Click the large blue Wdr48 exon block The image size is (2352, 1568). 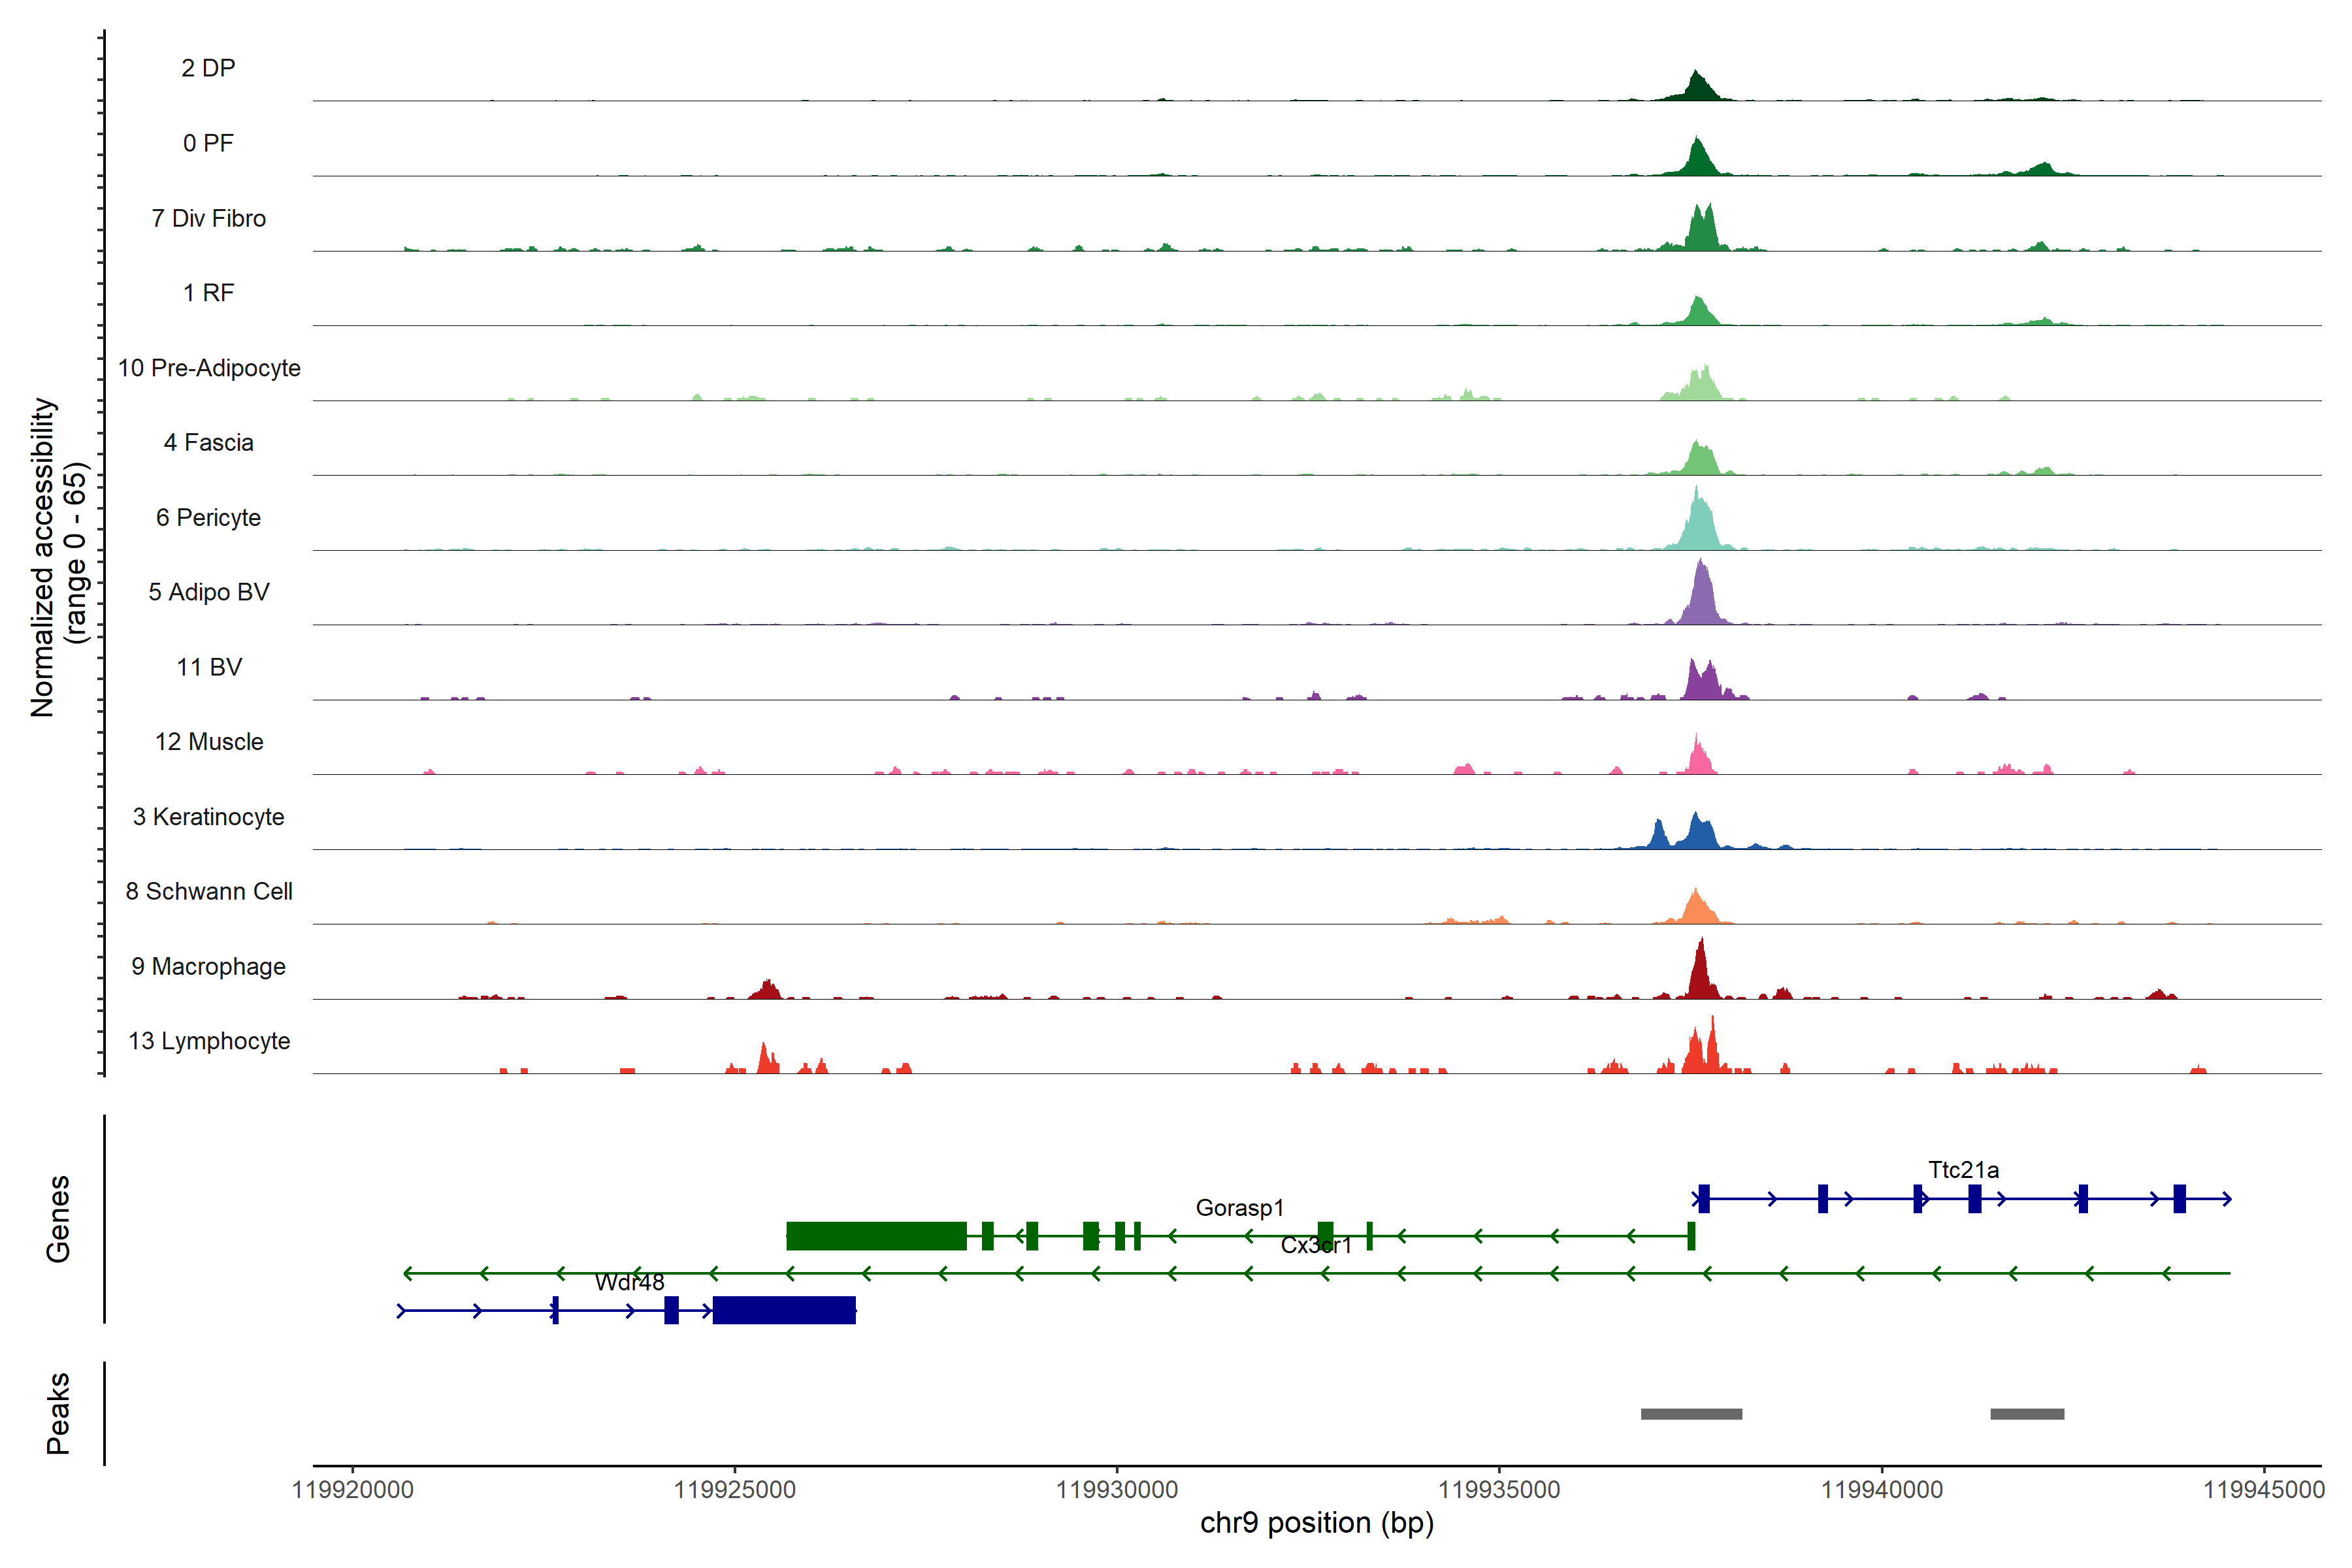(784, 1310)
